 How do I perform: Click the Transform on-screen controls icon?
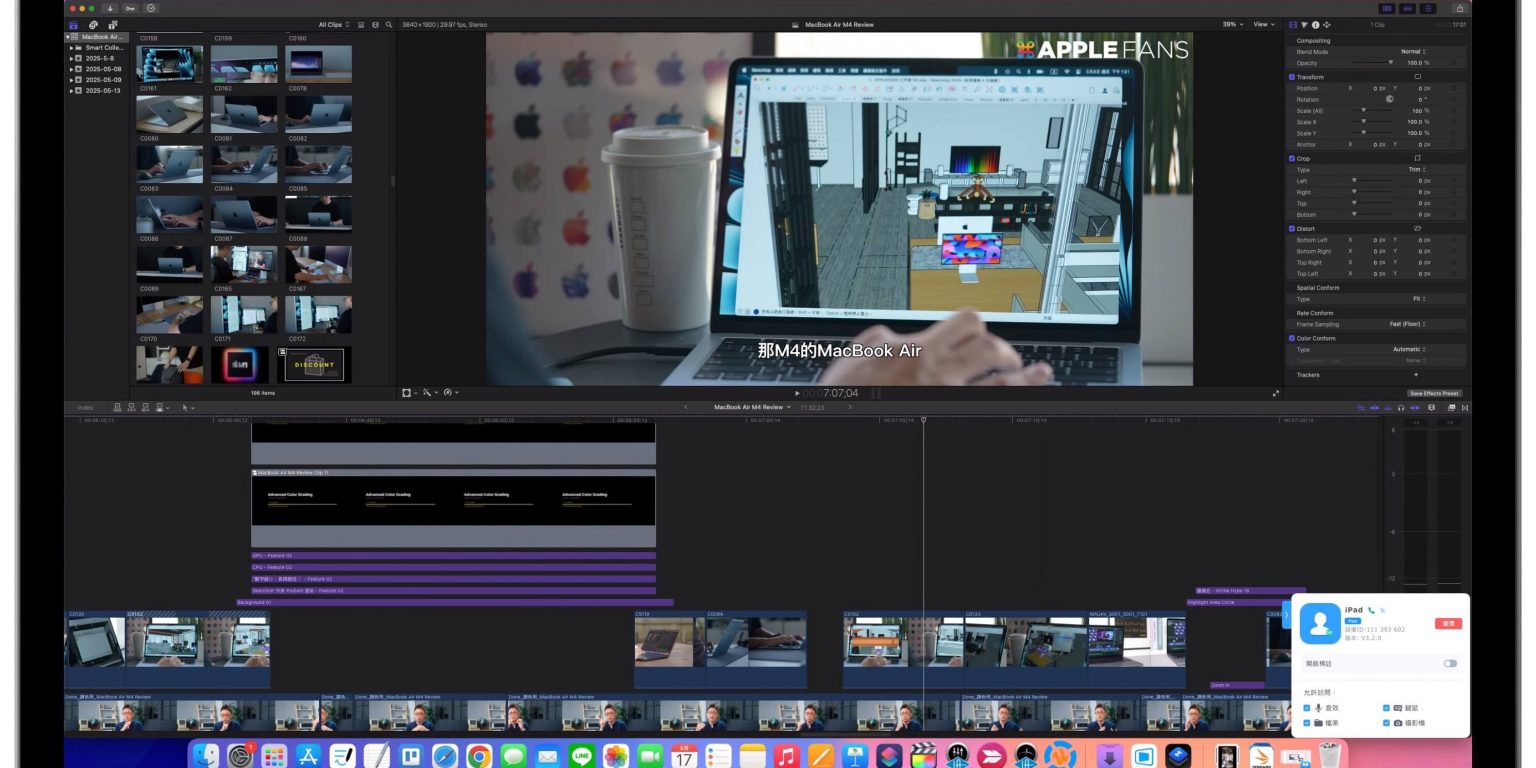pos(1417,77)
